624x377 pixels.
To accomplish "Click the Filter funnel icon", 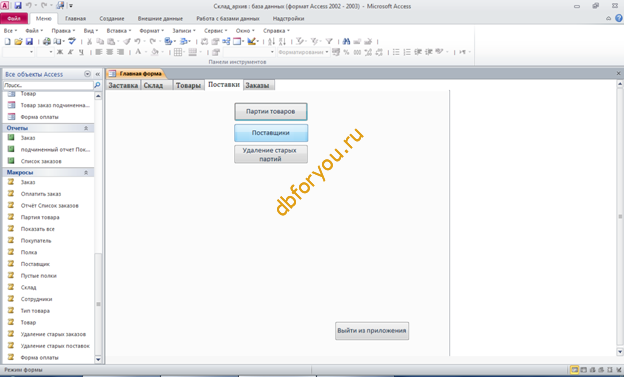I will 329,41.
